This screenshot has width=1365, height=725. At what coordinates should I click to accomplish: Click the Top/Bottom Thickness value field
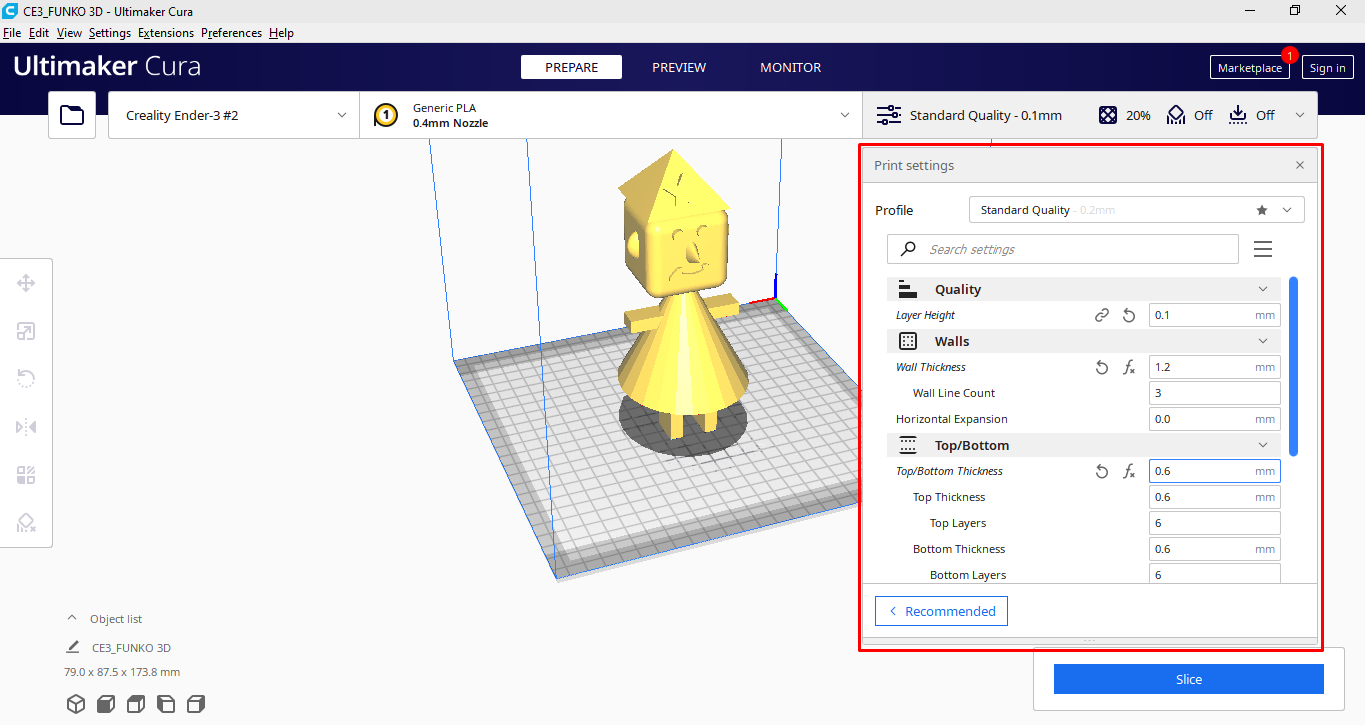coord(1214,471)
